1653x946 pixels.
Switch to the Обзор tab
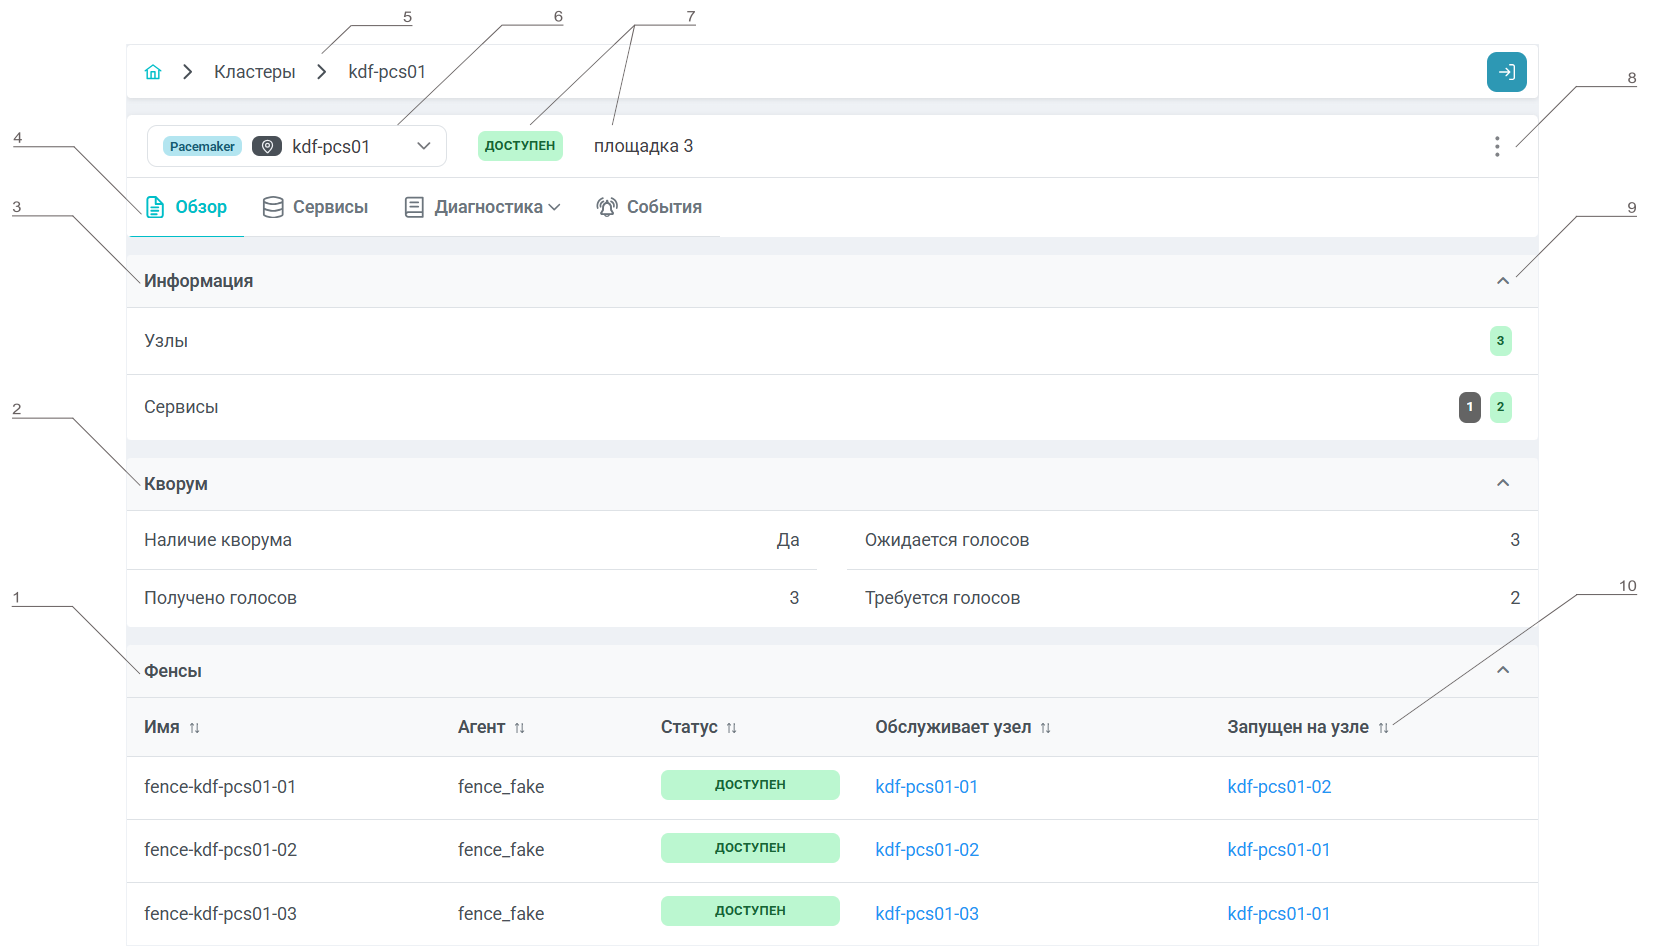point(187,207)
